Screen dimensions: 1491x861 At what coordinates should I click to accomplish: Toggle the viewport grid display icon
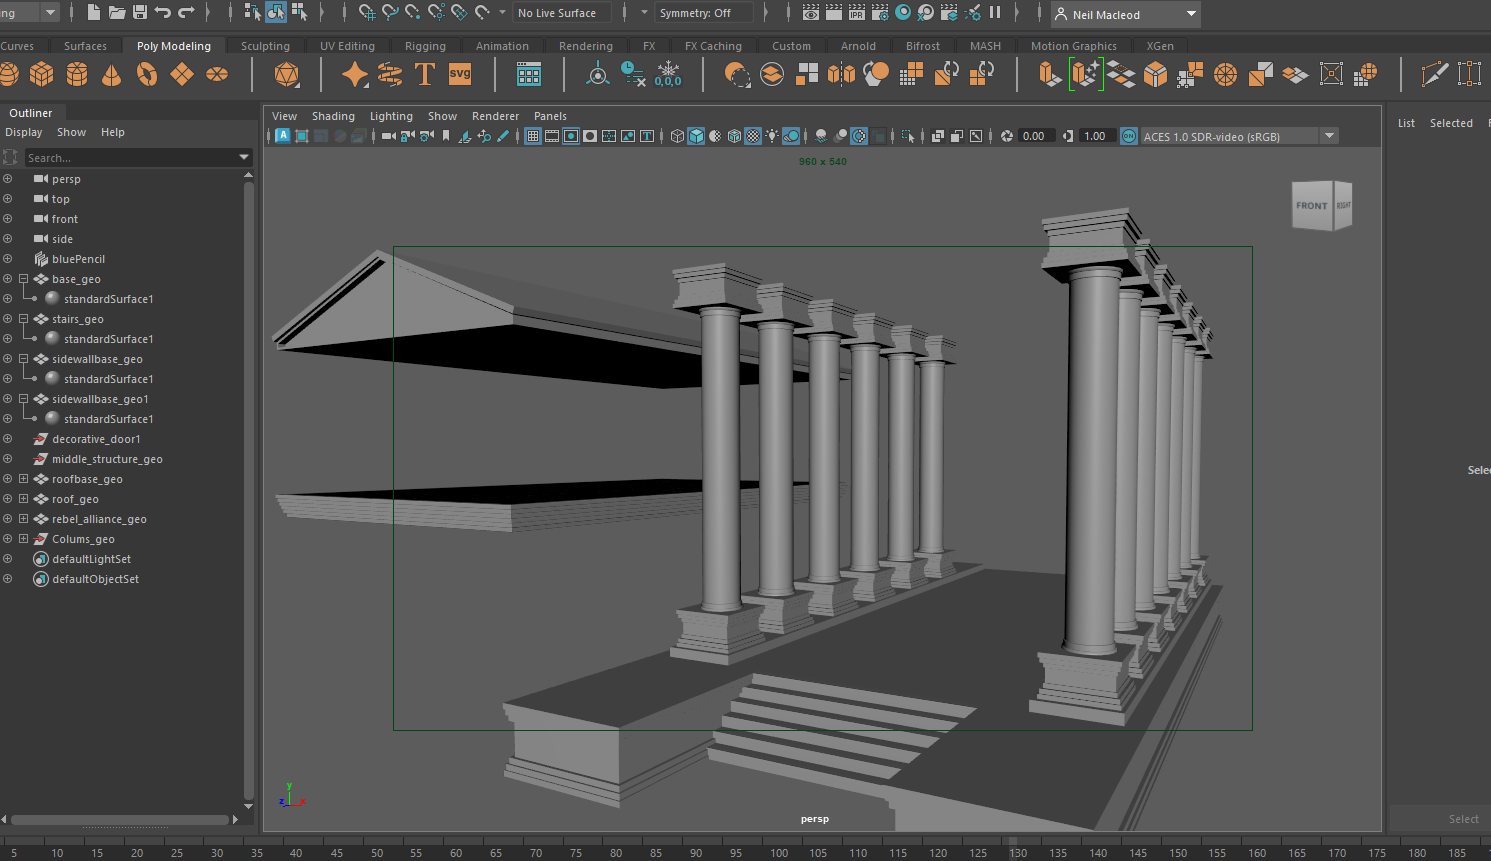(x=533, y=136)
